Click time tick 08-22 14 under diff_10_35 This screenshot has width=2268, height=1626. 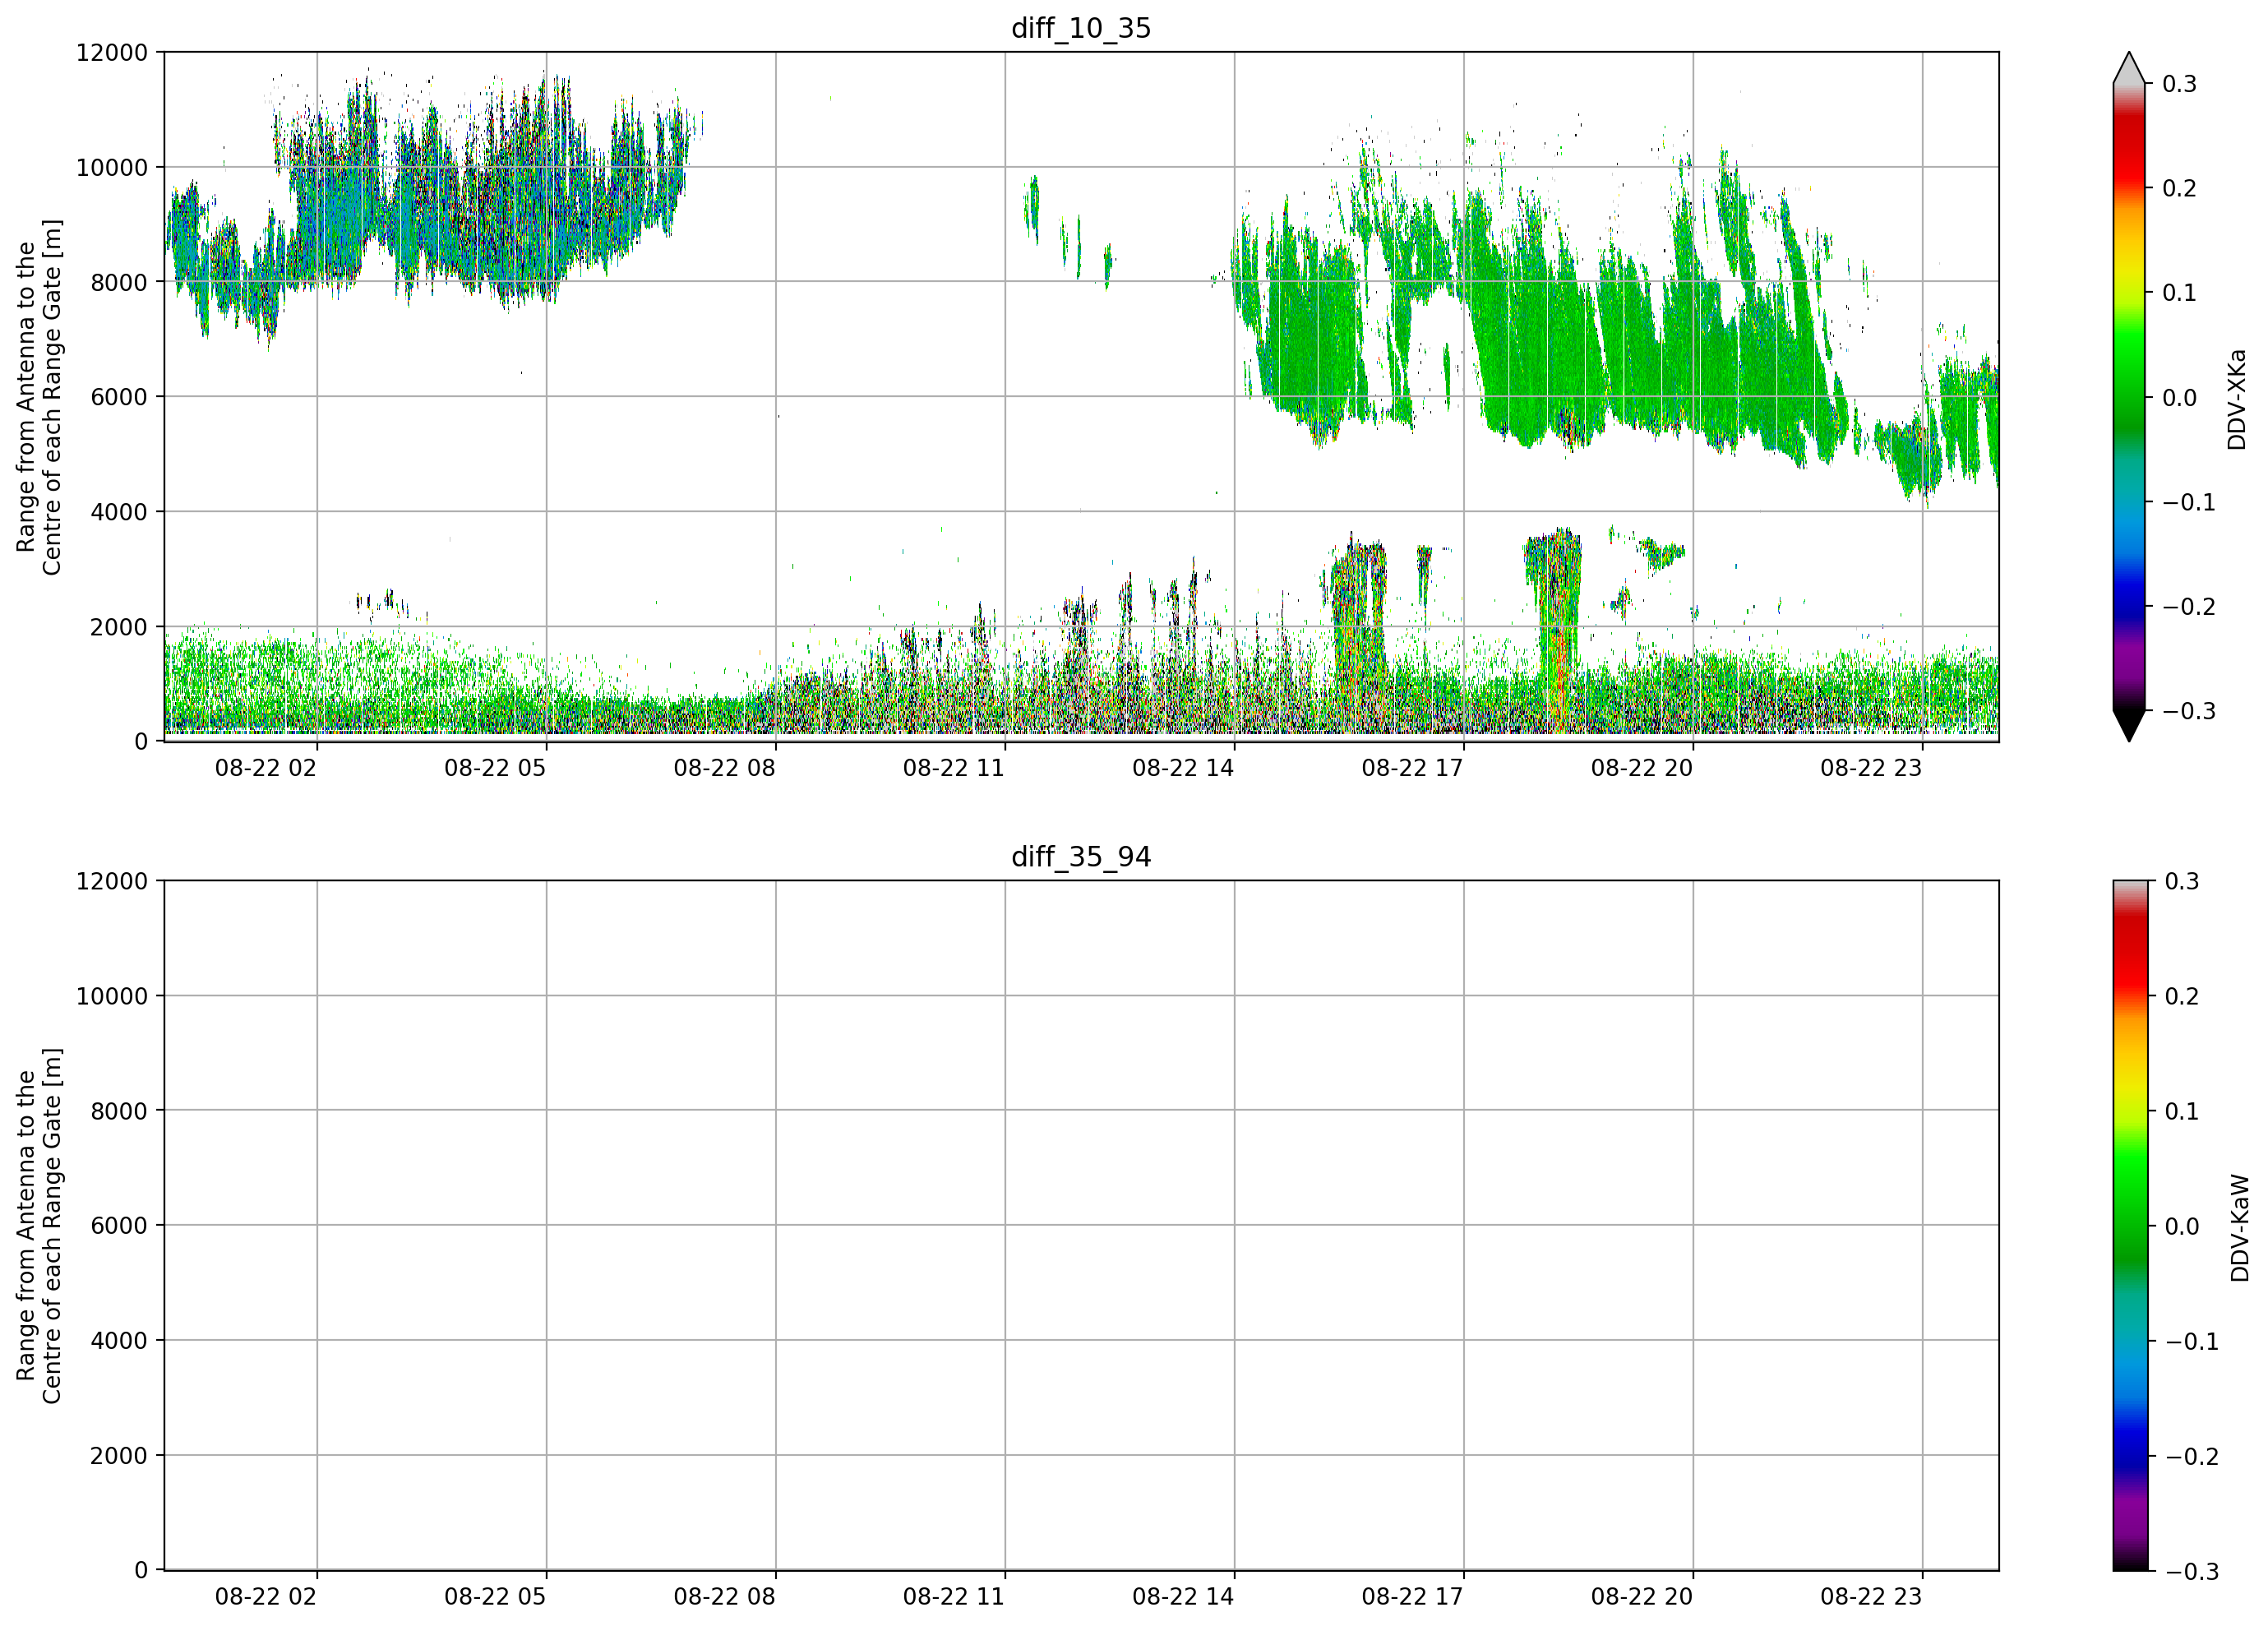coord(1183,768)
